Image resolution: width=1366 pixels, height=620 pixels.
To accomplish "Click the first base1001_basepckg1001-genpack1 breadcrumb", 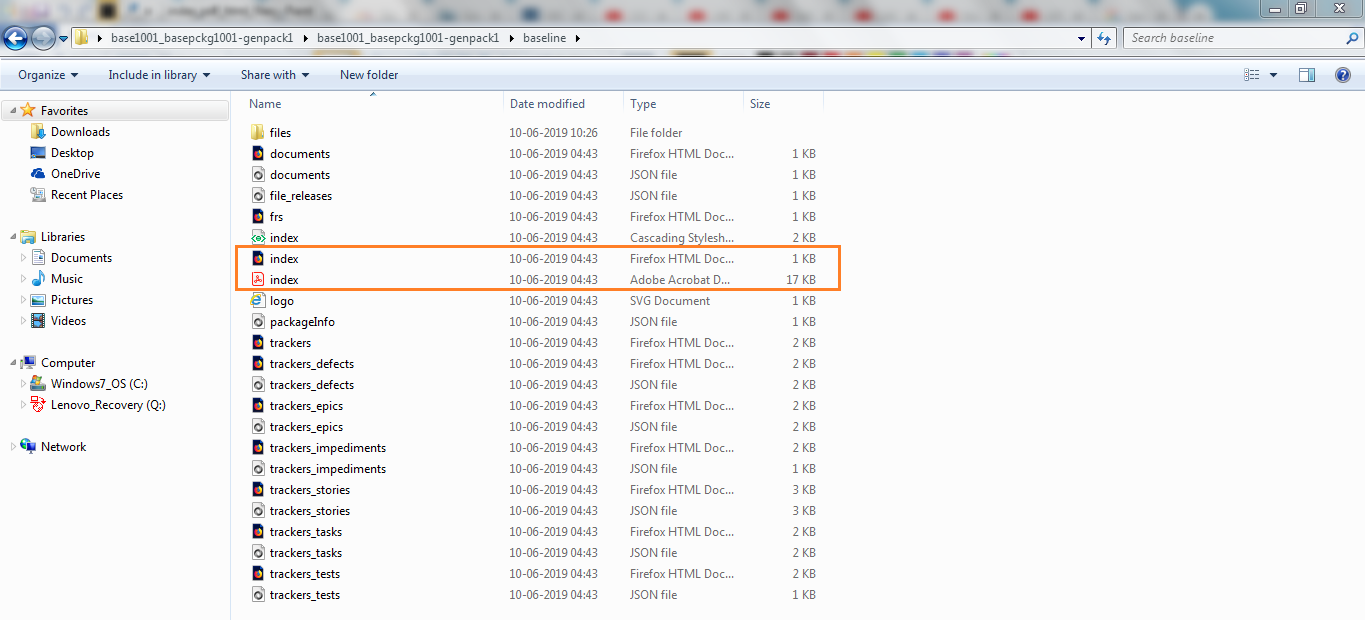I will (203, 38).
